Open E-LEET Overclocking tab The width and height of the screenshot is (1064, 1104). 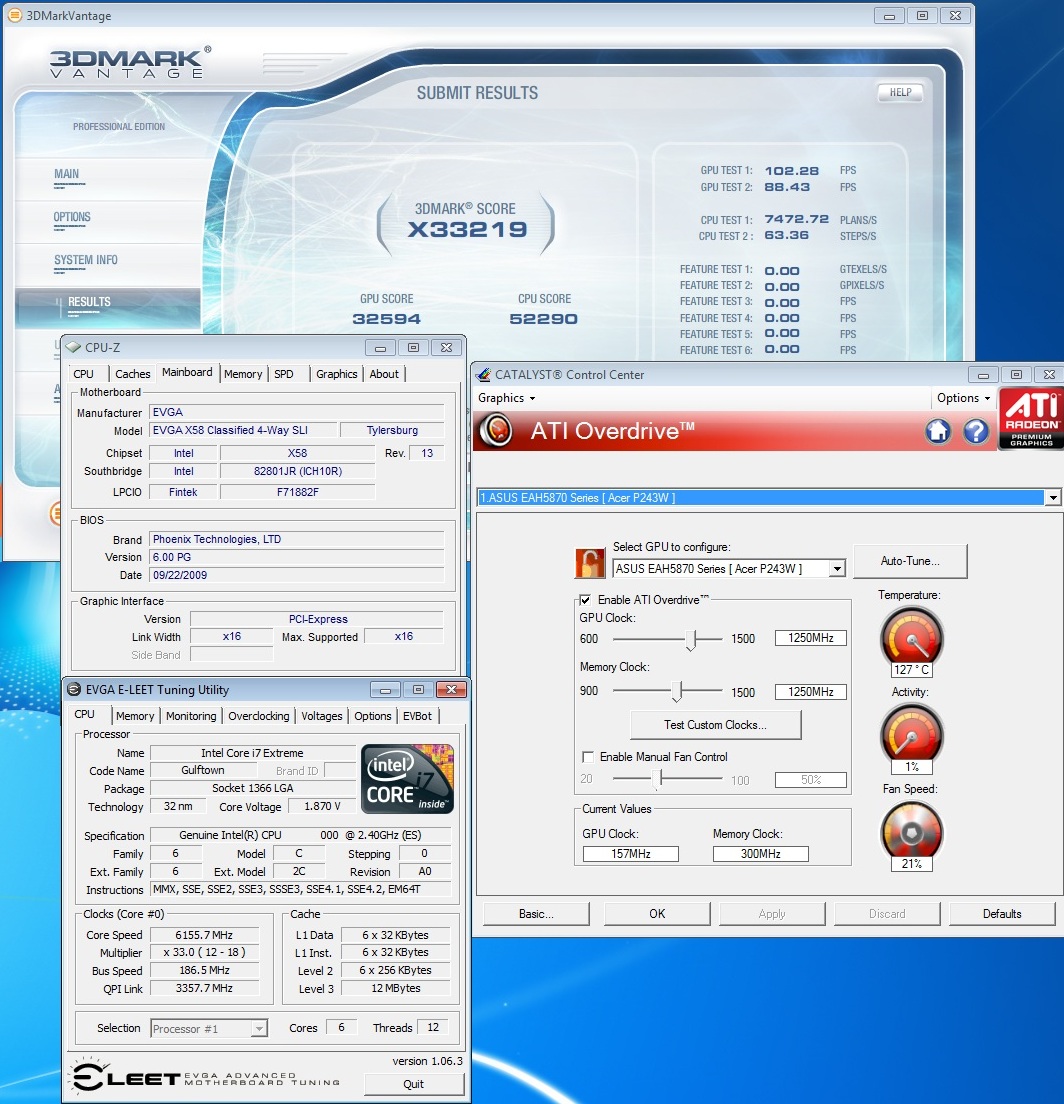(x=258, y=716)
